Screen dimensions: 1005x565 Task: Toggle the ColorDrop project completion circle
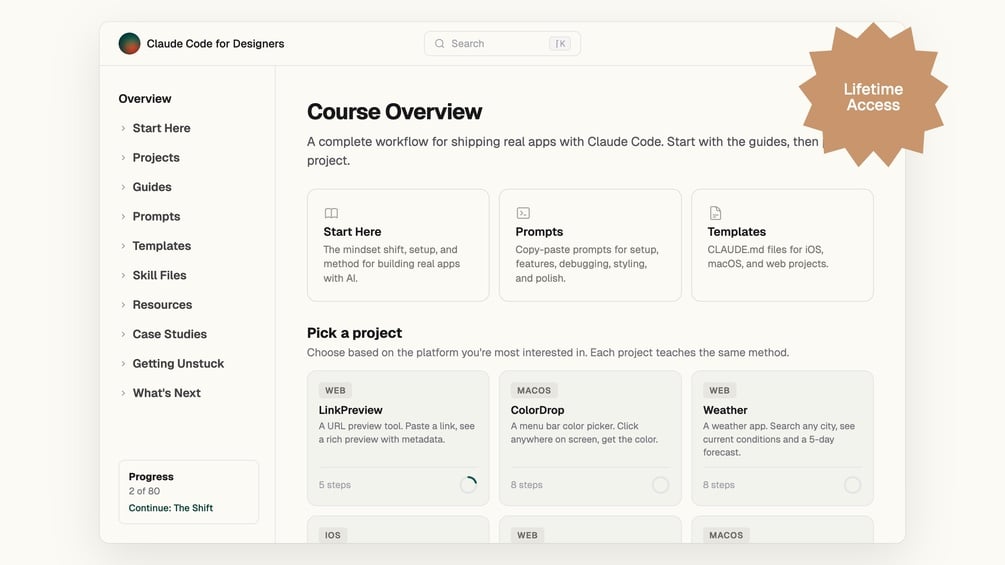click(660, 485)
